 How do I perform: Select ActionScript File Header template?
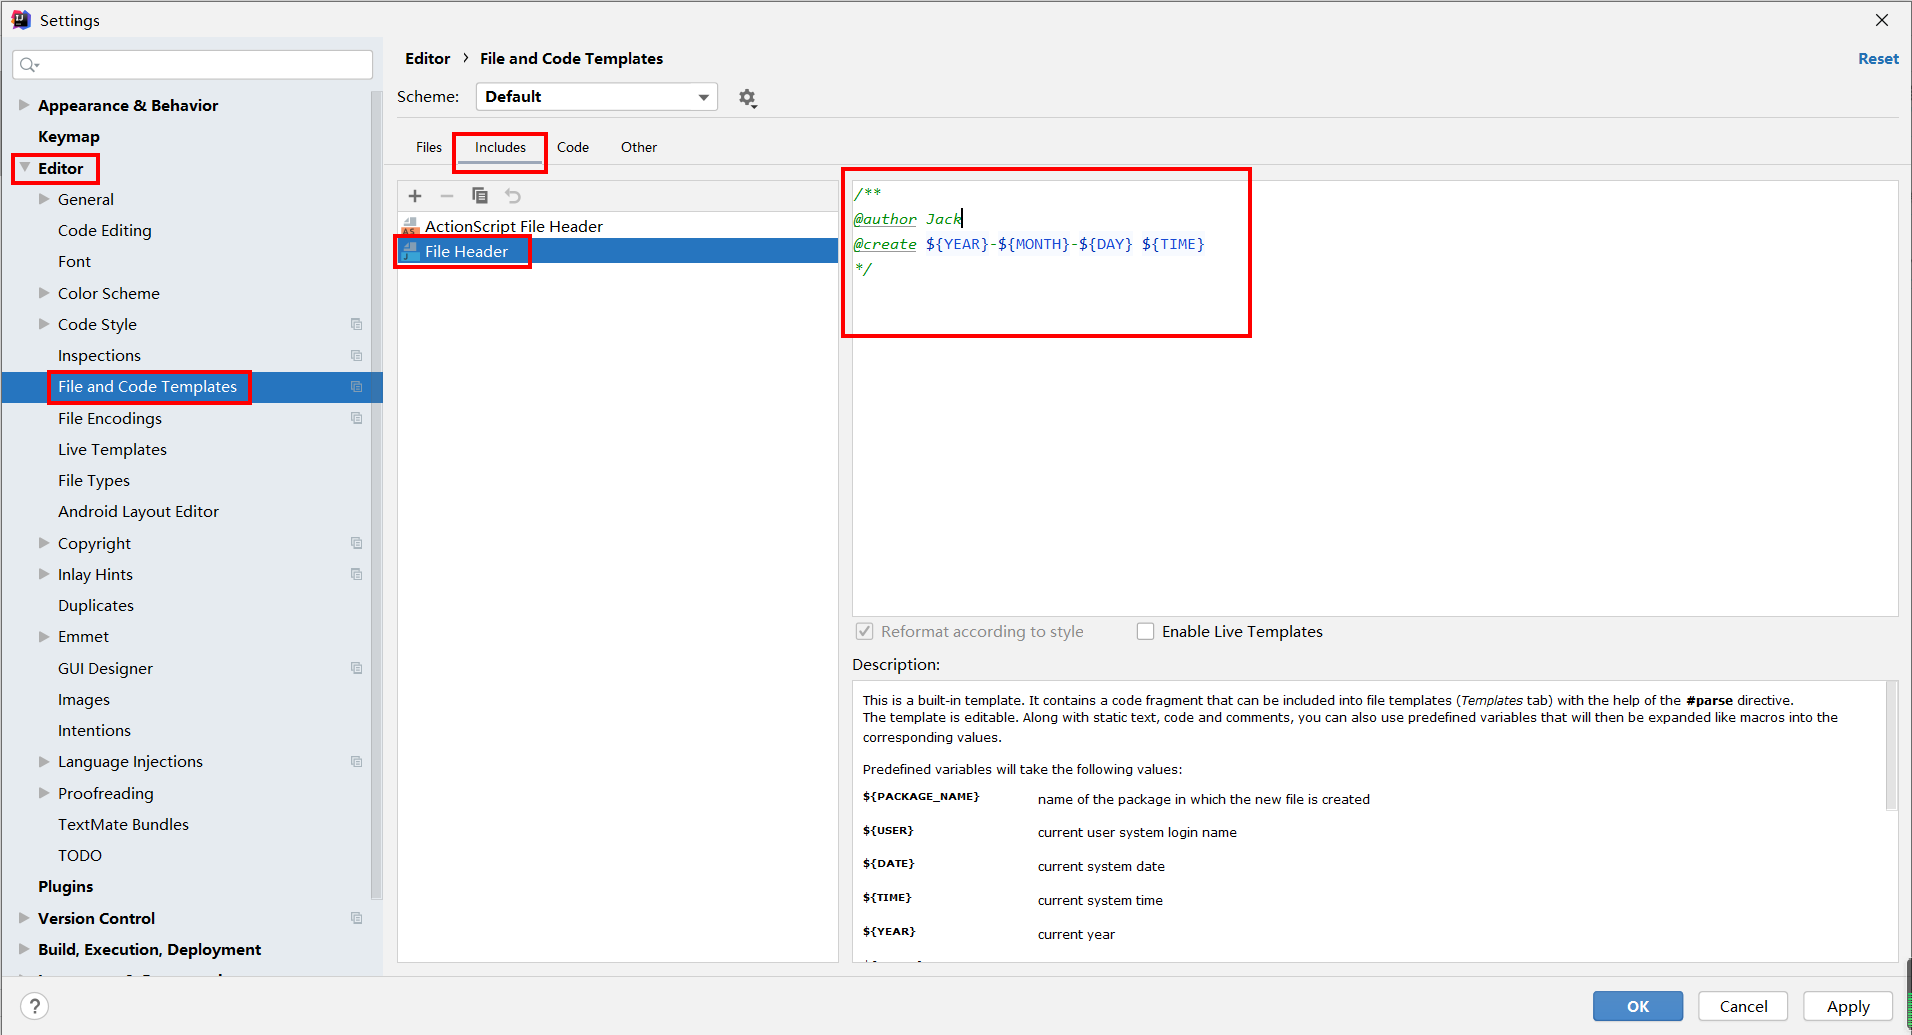pos(617,226)
